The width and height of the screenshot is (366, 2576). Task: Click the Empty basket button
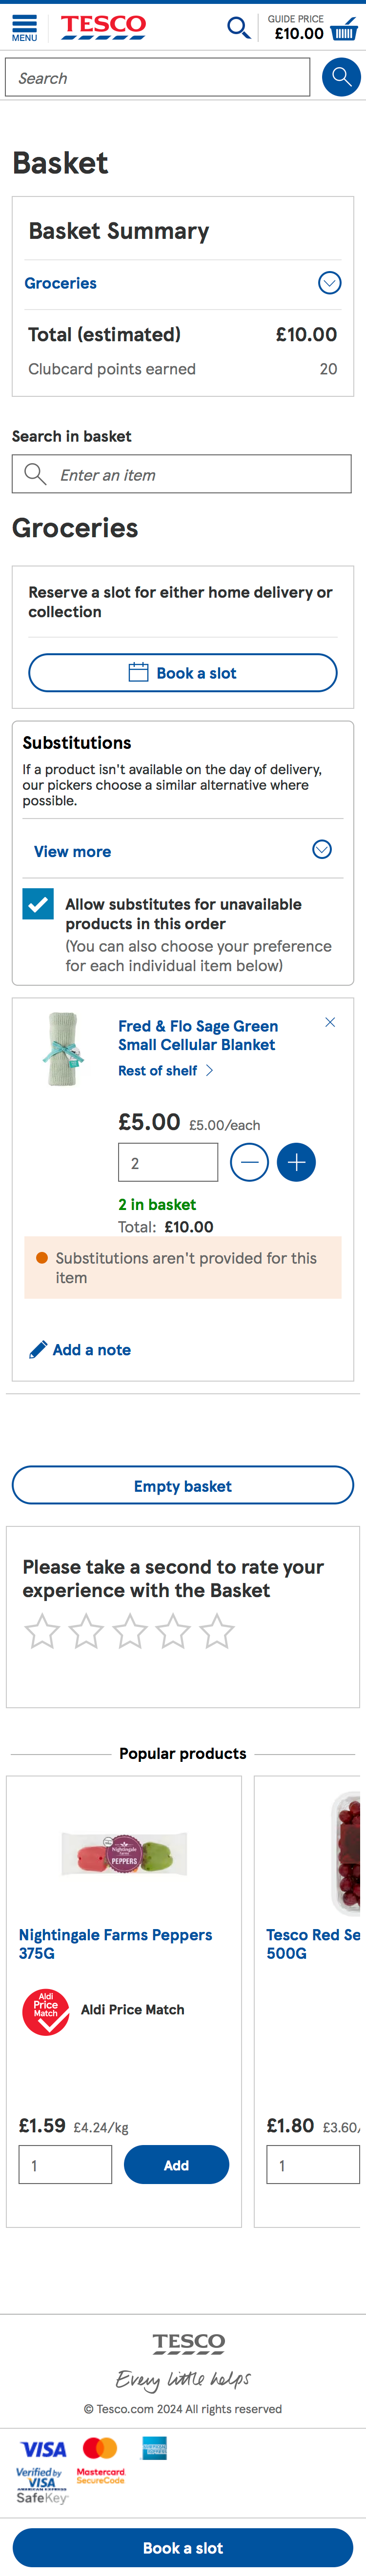(183, 1486)
